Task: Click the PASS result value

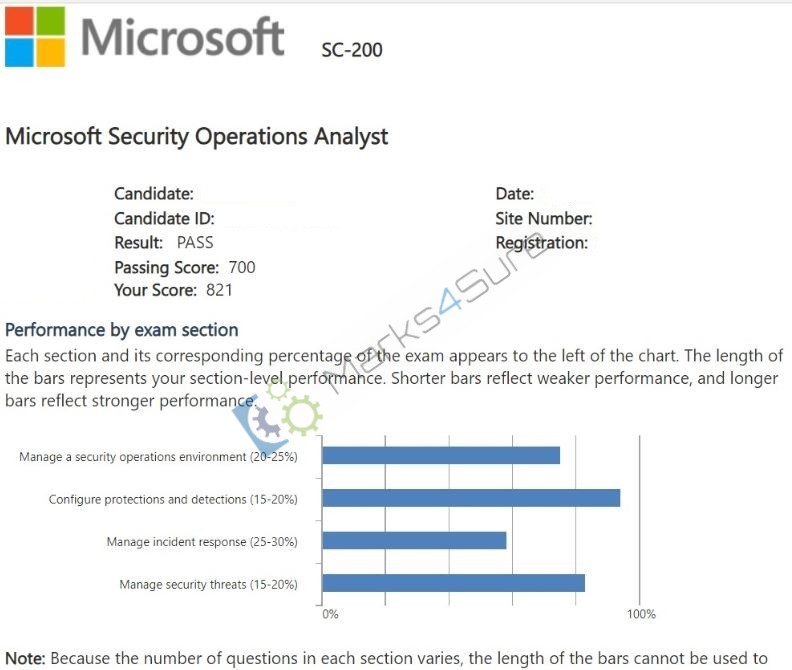Action: pos(195,243)
